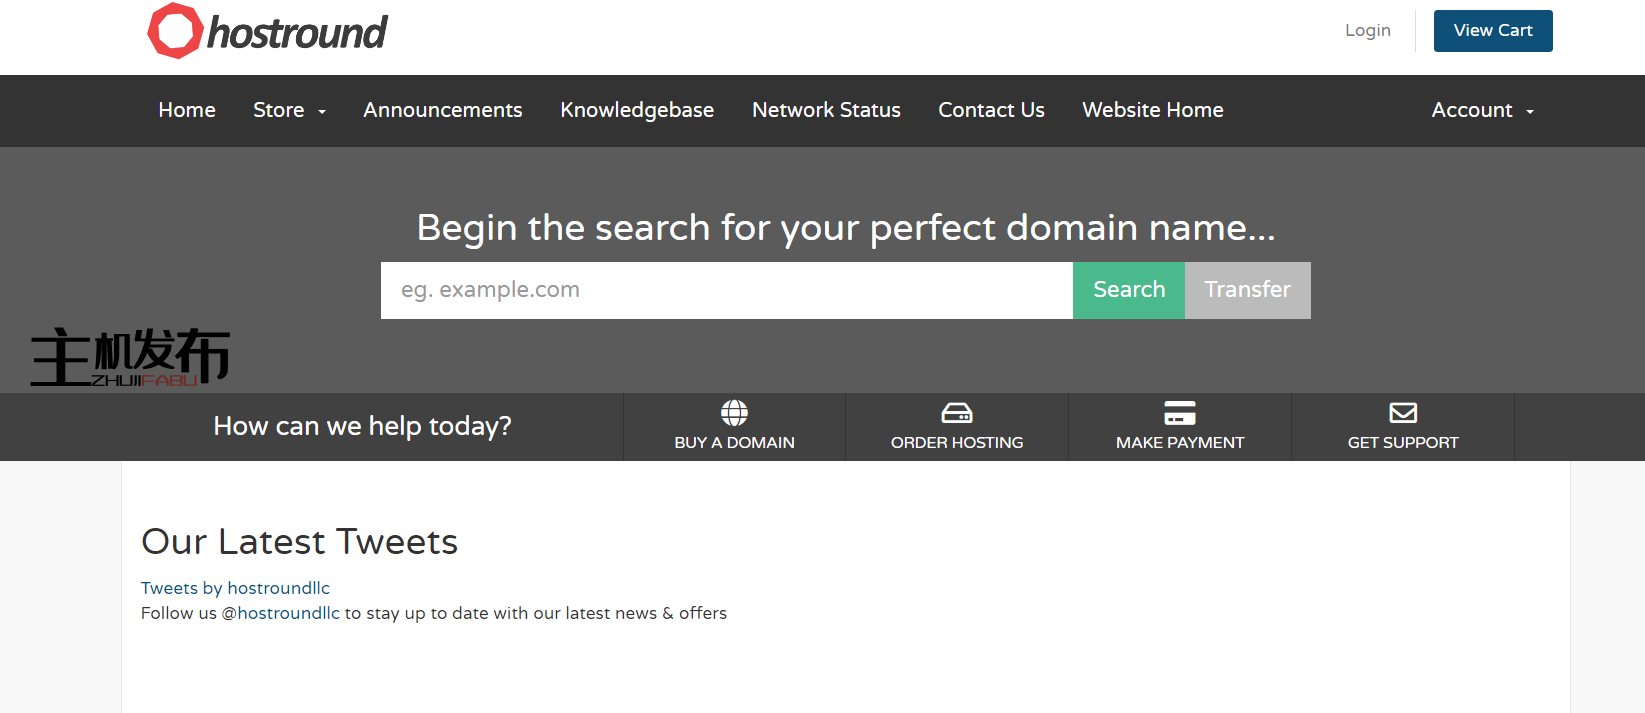Click the View Cart button

(x=1493, y=31)
